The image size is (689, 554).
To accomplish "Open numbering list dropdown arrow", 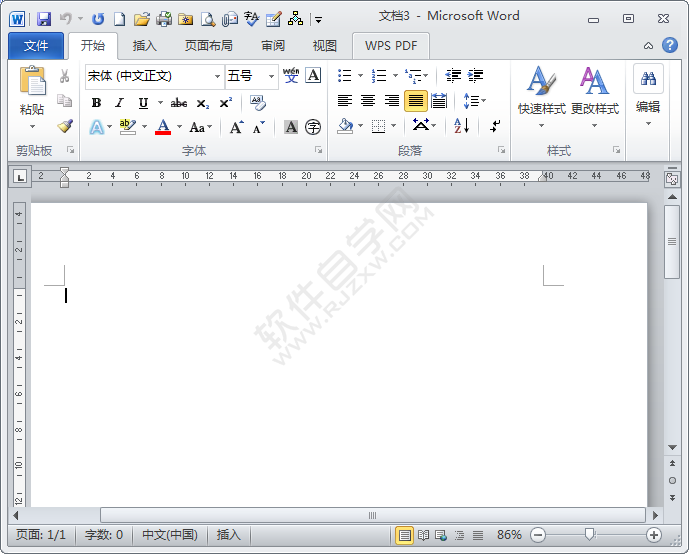I will (x=395, y=76).
